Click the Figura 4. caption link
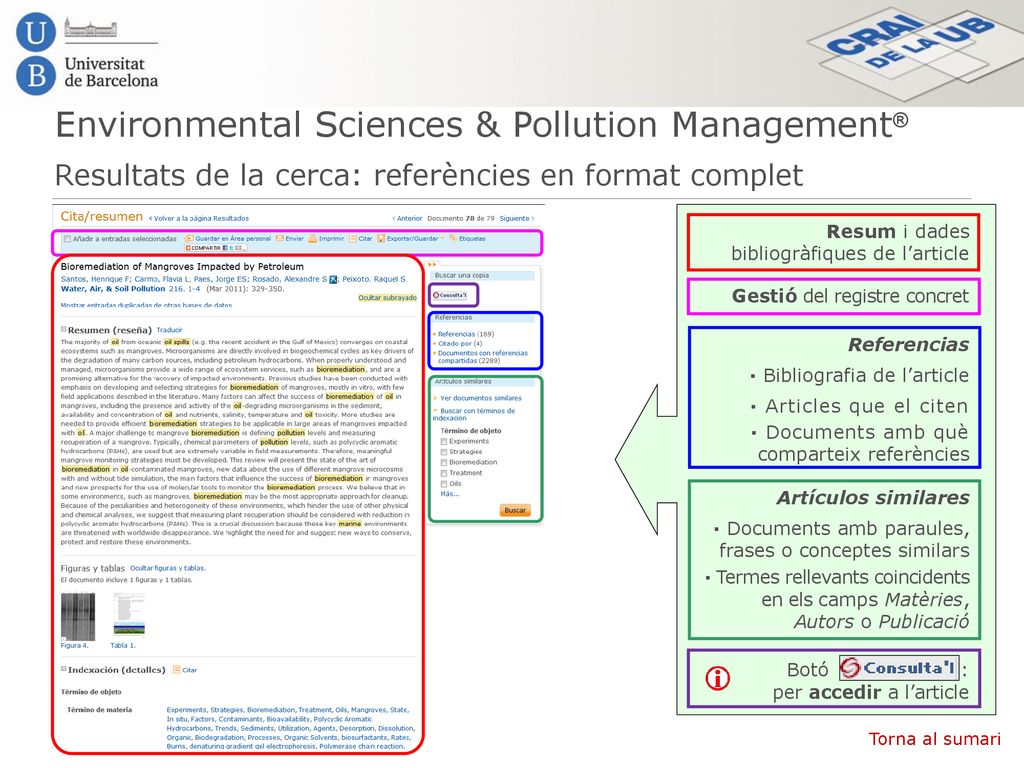 (x=74, y=646)
